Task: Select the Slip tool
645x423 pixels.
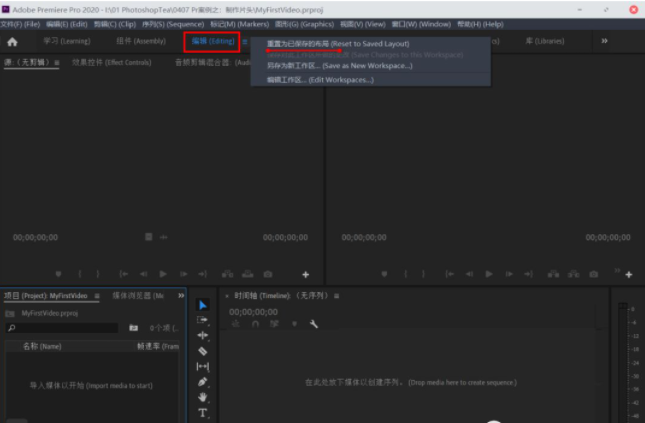Action: coord(203,366)
